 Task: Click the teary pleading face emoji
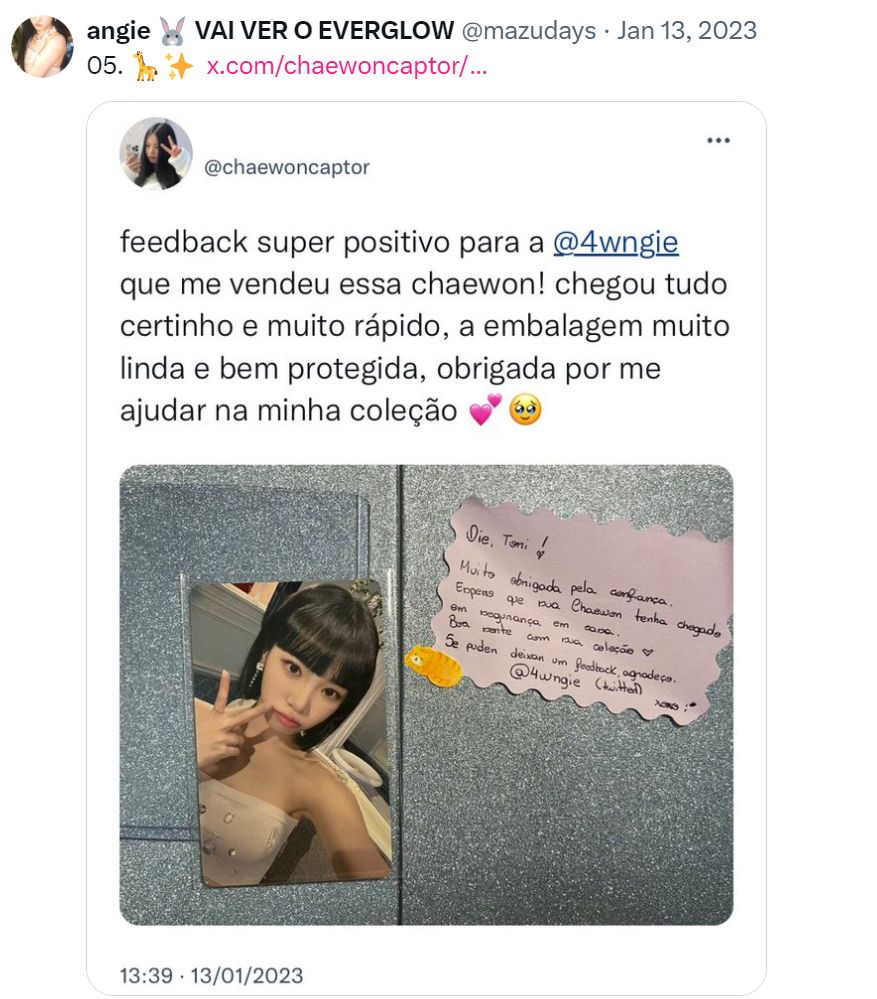click(525, 410)
